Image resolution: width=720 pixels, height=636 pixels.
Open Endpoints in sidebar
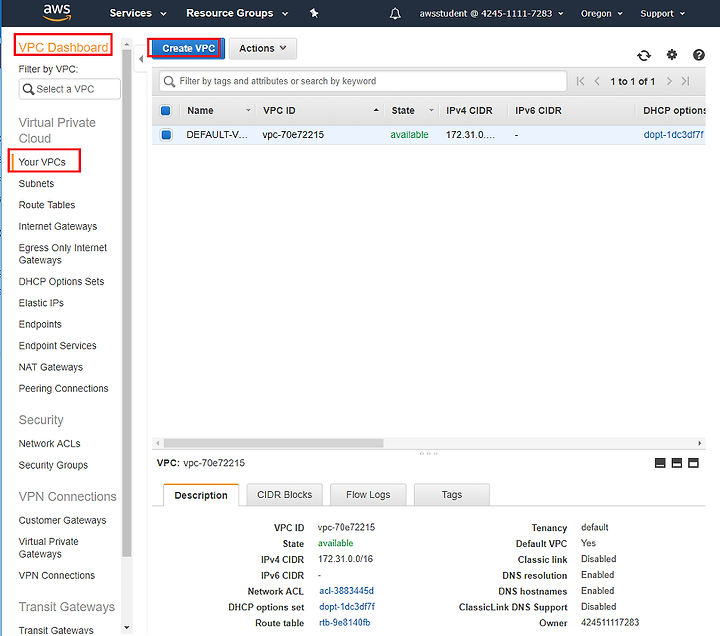click(x=40, y=324)
